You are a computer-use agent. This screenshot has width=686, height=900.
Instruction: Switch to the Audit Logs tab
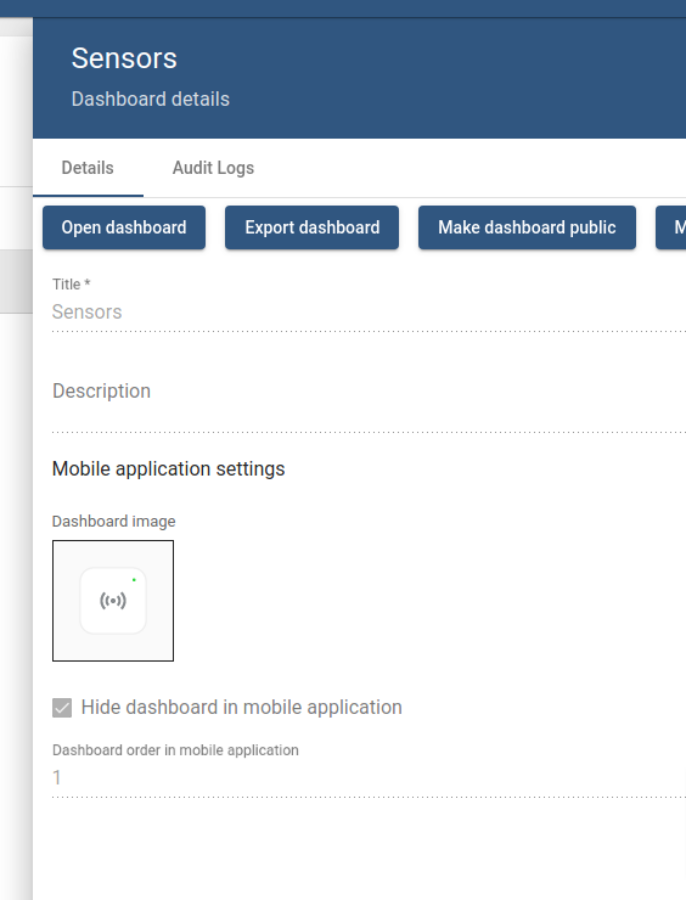[213, 168]
